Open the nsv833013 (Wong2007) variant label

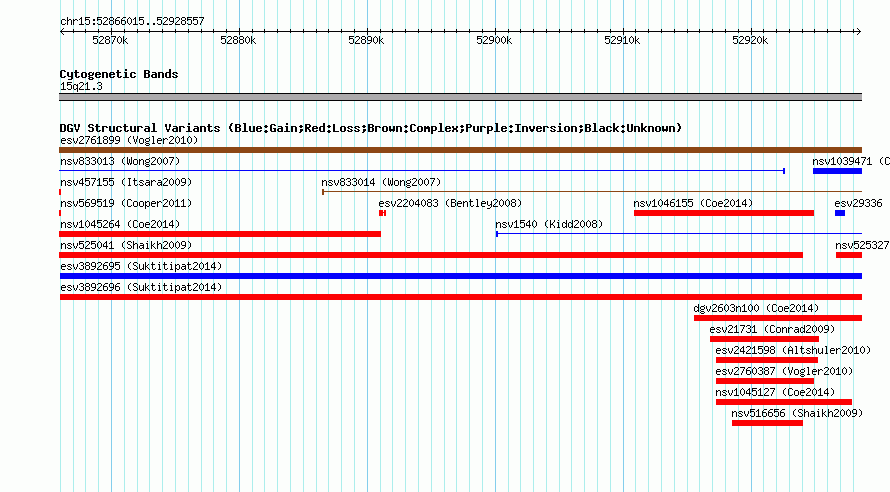click(x=120, y=161)
